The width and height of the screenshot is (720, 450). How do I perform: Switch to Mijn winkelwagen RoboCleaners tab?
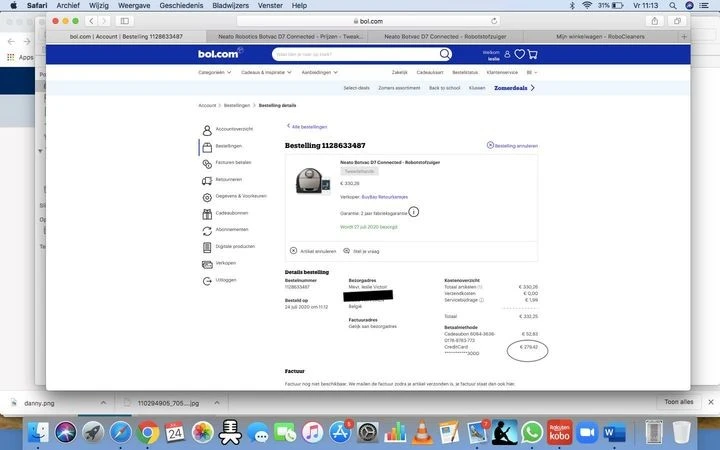click(x=600, y=36)
